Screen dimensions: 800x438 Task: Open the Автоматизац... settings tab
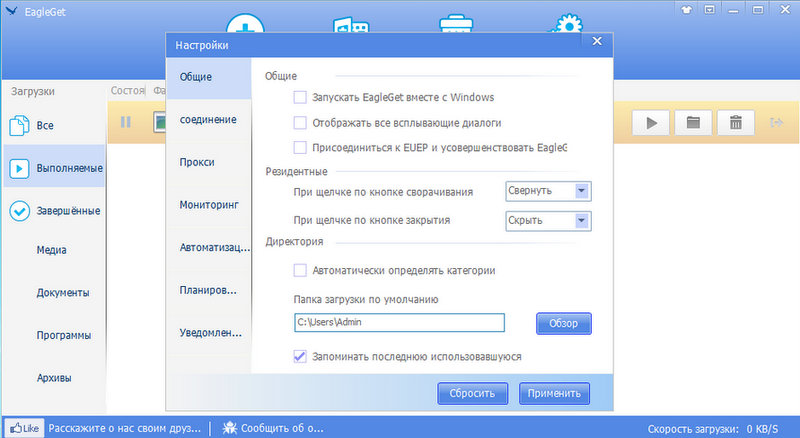(x=209, y=248)
